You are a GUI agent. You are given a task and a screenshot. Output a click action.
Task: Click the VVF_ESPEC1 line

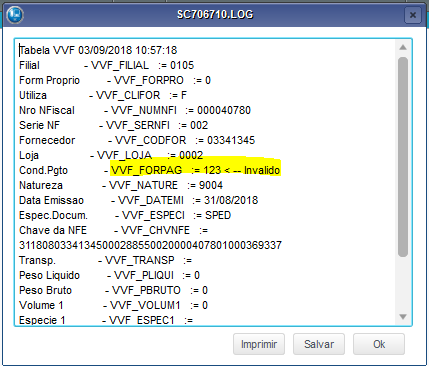coord(106,320)
